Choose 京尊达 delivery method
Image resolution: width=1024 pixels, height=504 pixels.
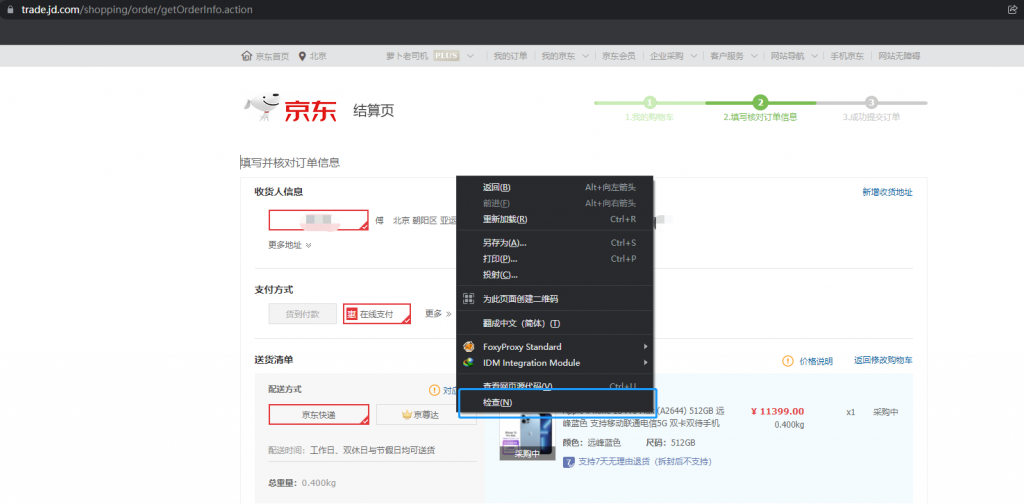point(426,415)
